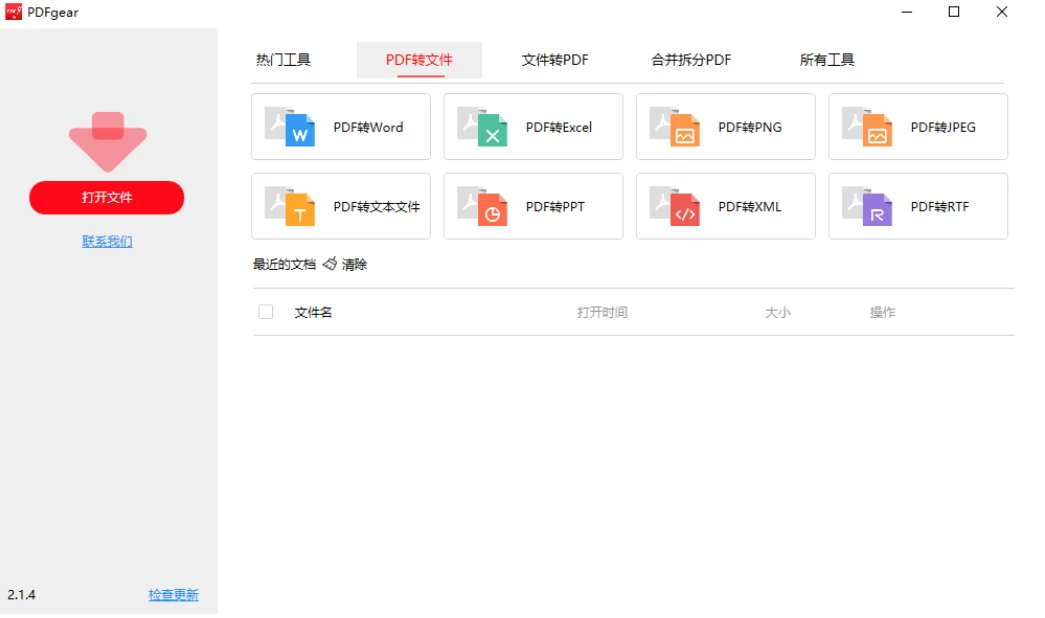This screenshot has width=1045, height=618.
Task: Click the PDF转PPT red icon
Action: pyautogui.click(x=483, y=206)
